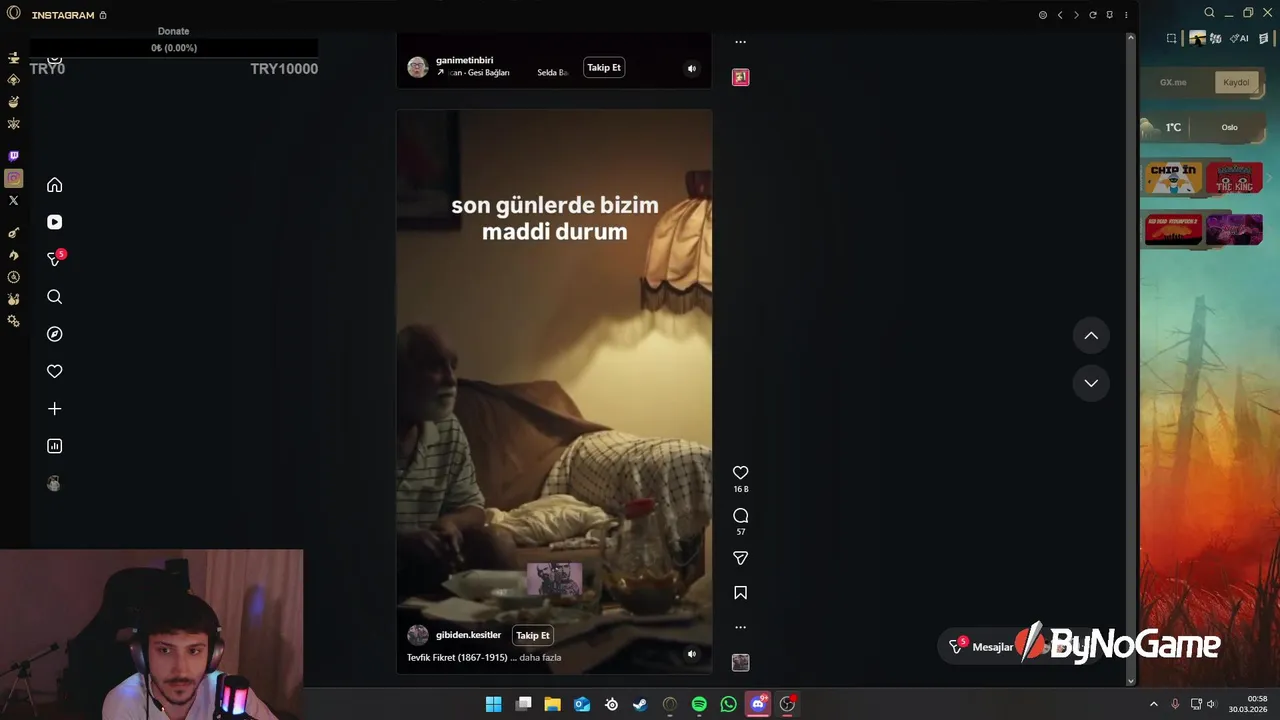Show hidden tray icons chevron

pos(1153,704)
